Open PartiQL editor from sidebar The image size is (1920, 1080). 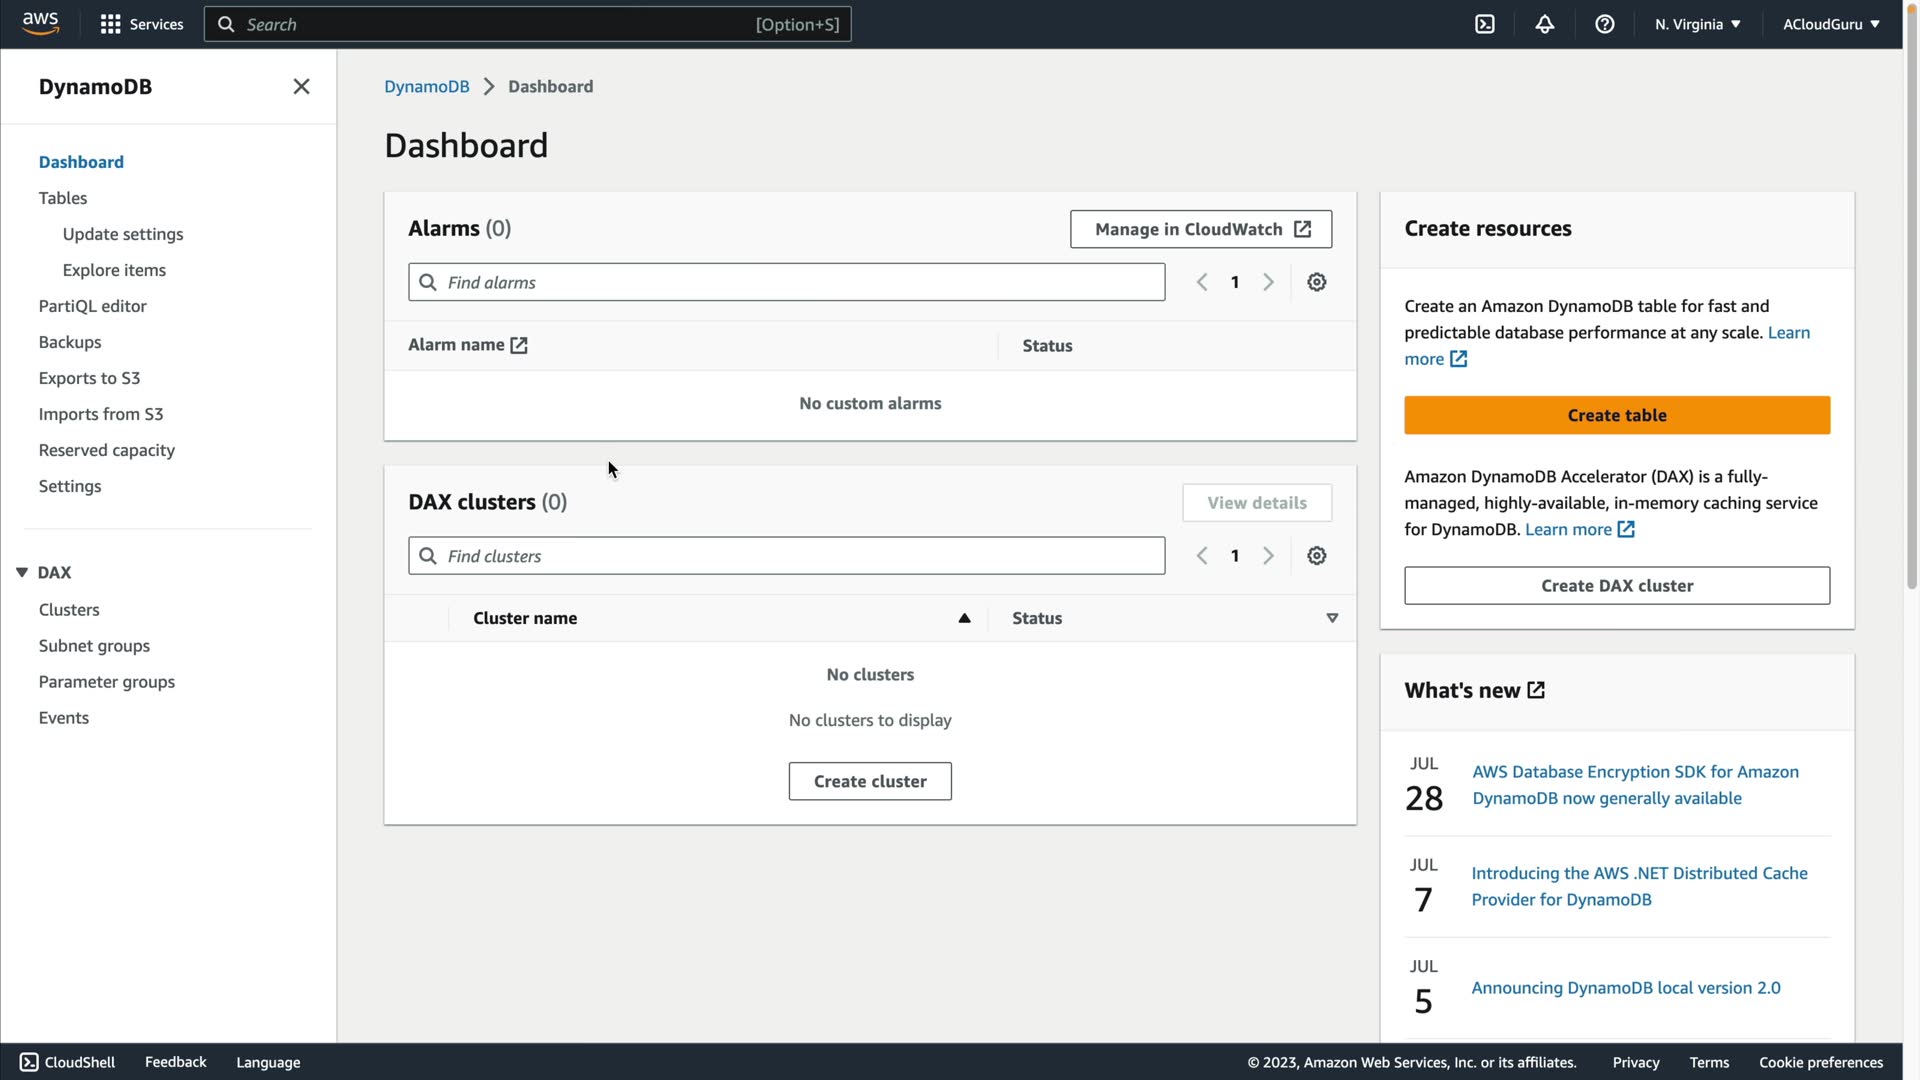pos(93,306)
